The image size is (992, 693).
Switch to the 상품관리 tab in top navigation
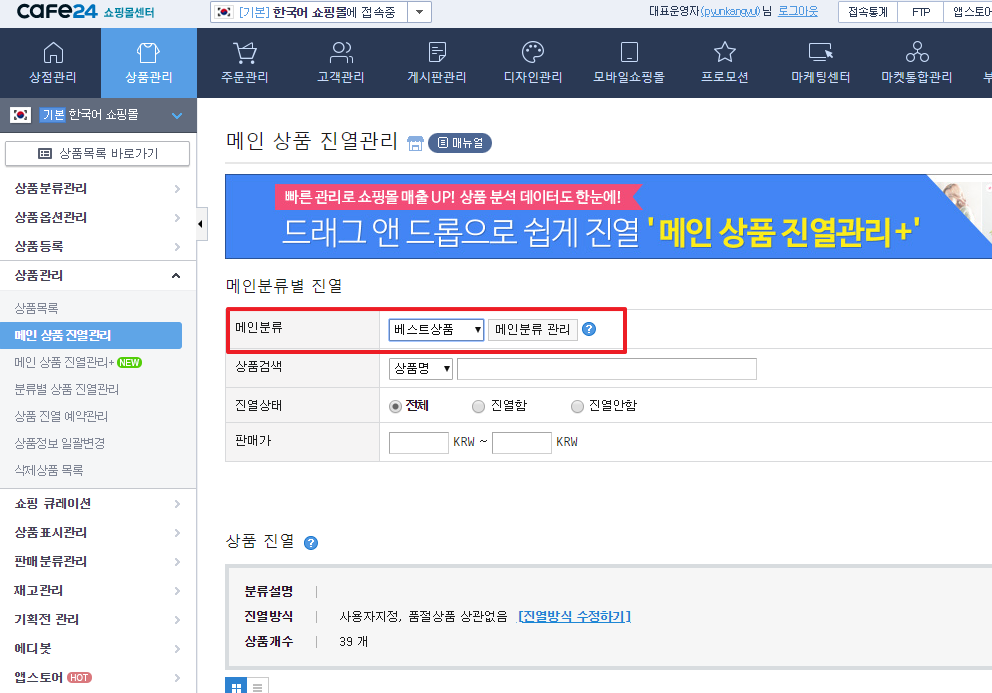coord(148,62)
